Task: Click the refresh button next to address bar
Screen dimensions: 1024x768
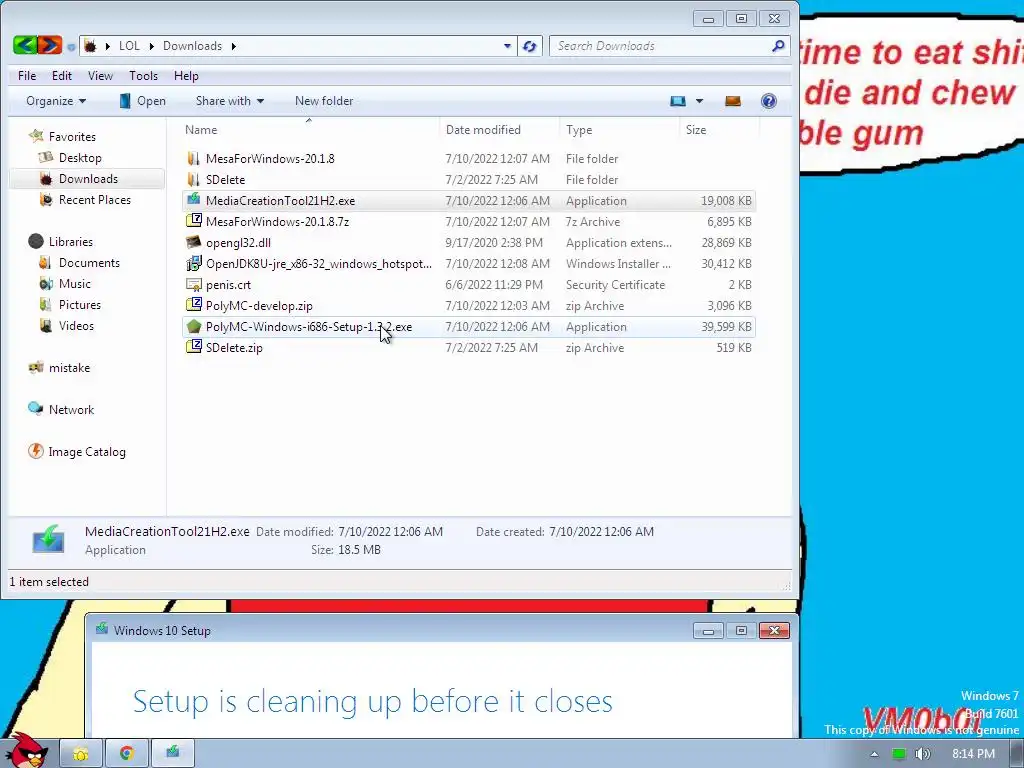Action: 530,46
